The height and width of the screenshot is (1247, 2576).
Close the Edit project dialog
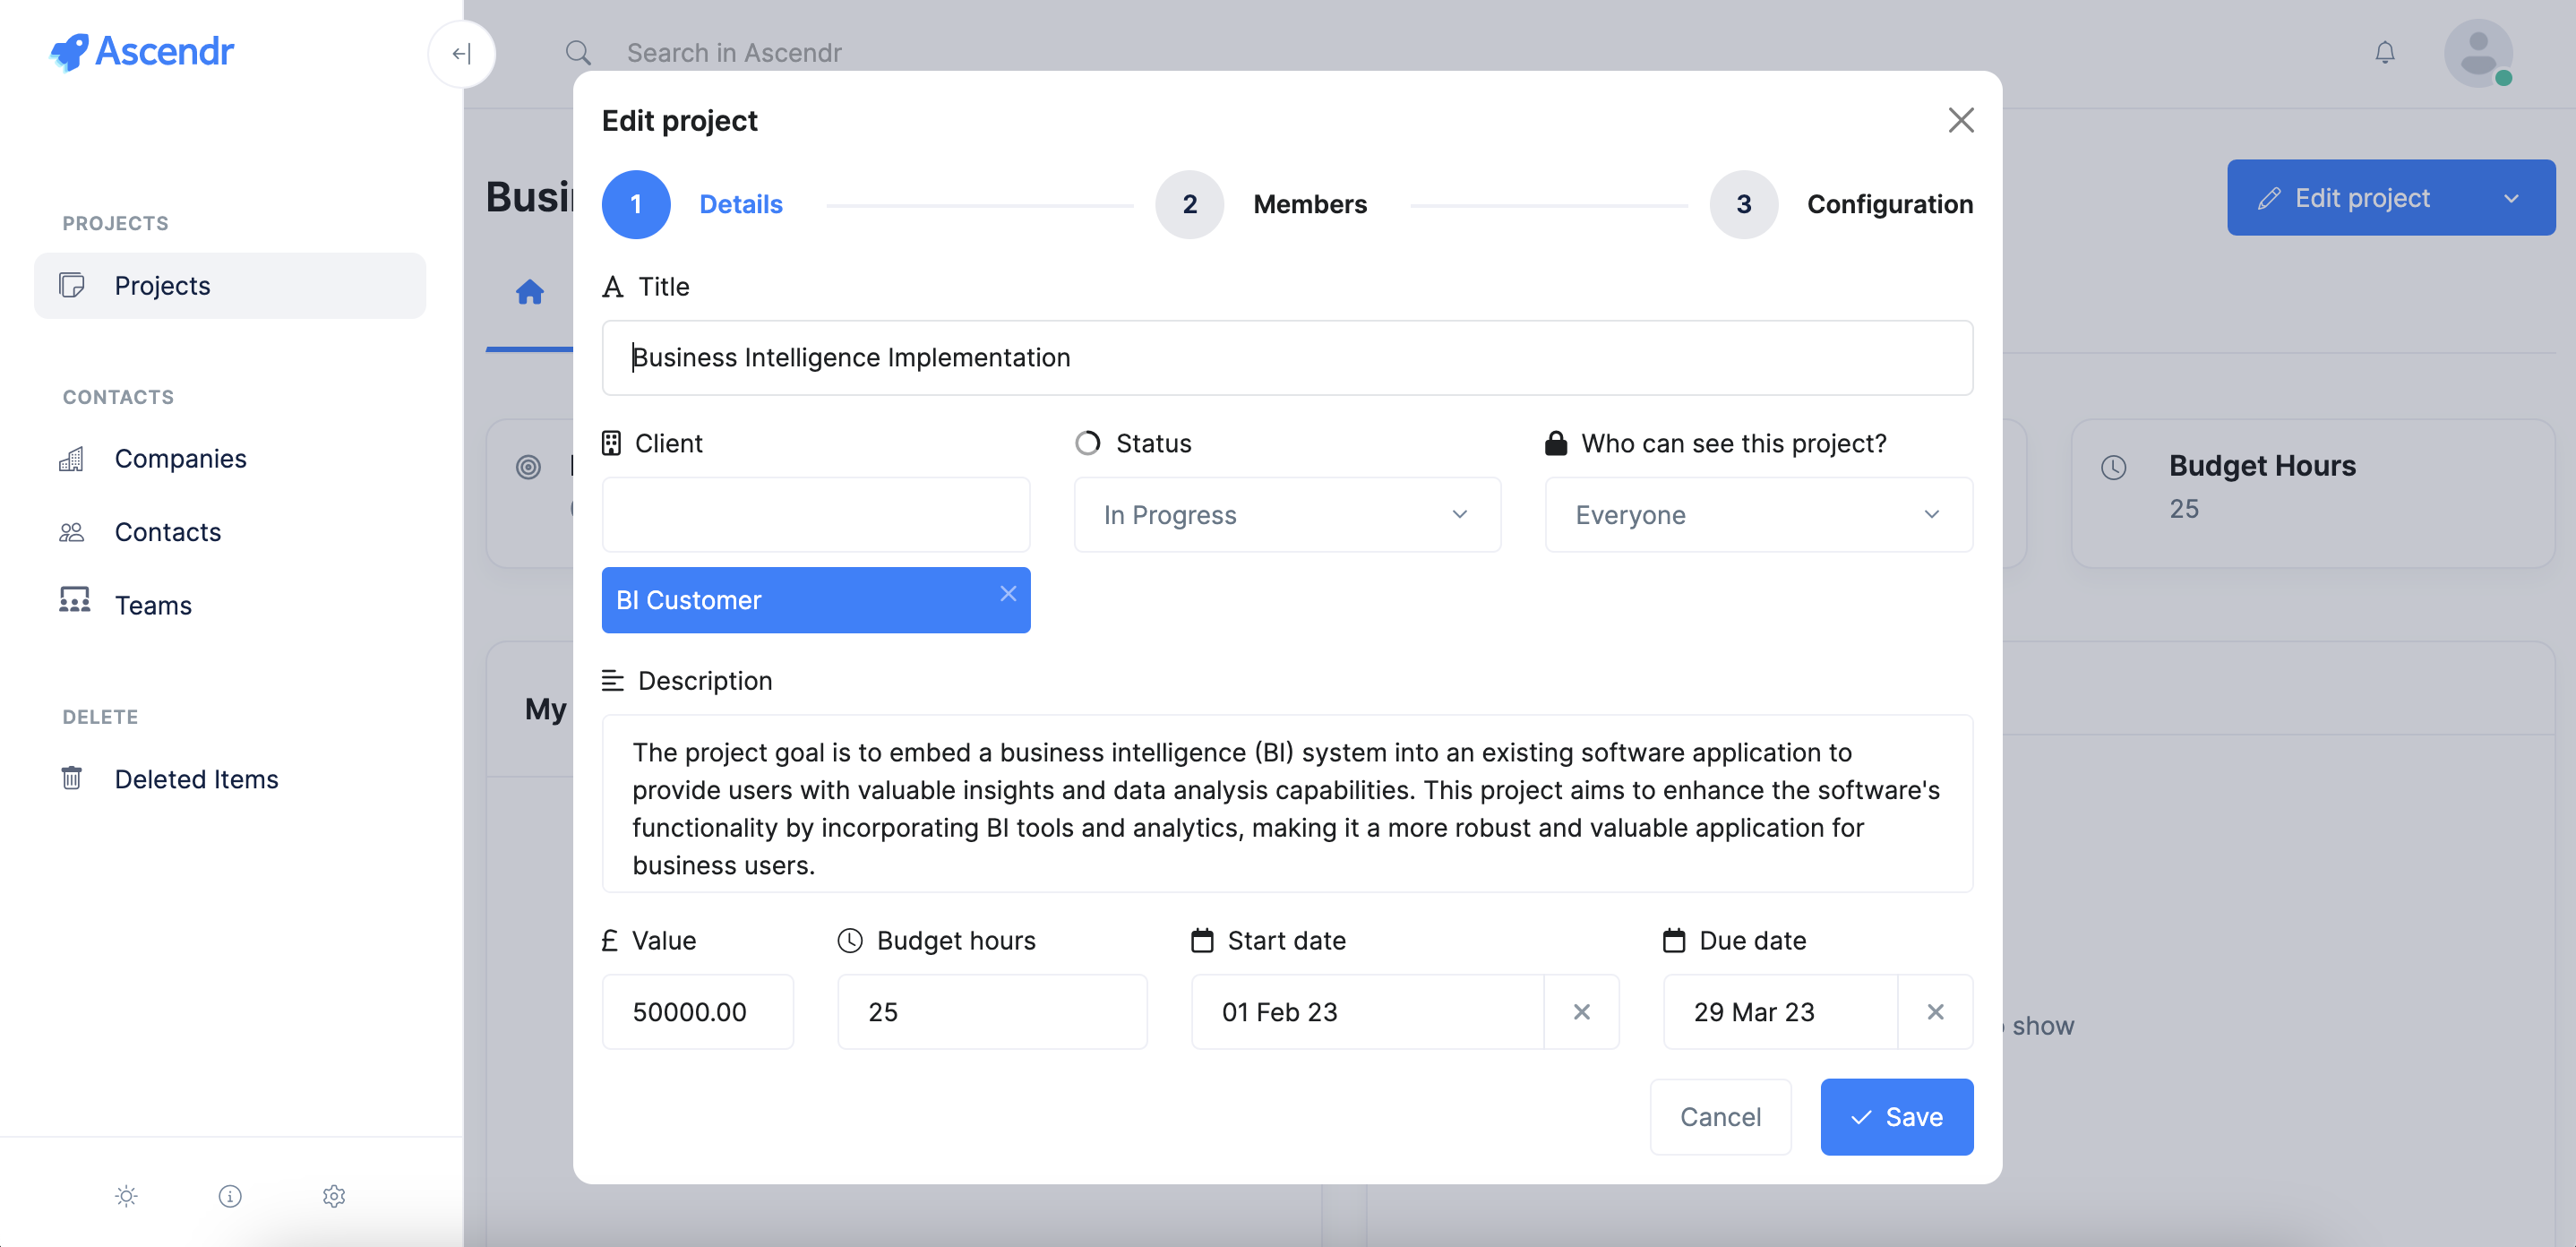click(x=1960, y=120)
